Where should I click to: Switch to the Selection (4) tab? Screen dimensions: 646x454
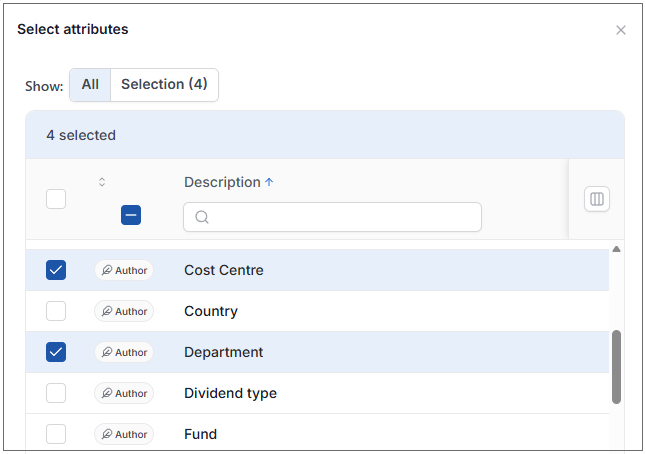[164, 84]
